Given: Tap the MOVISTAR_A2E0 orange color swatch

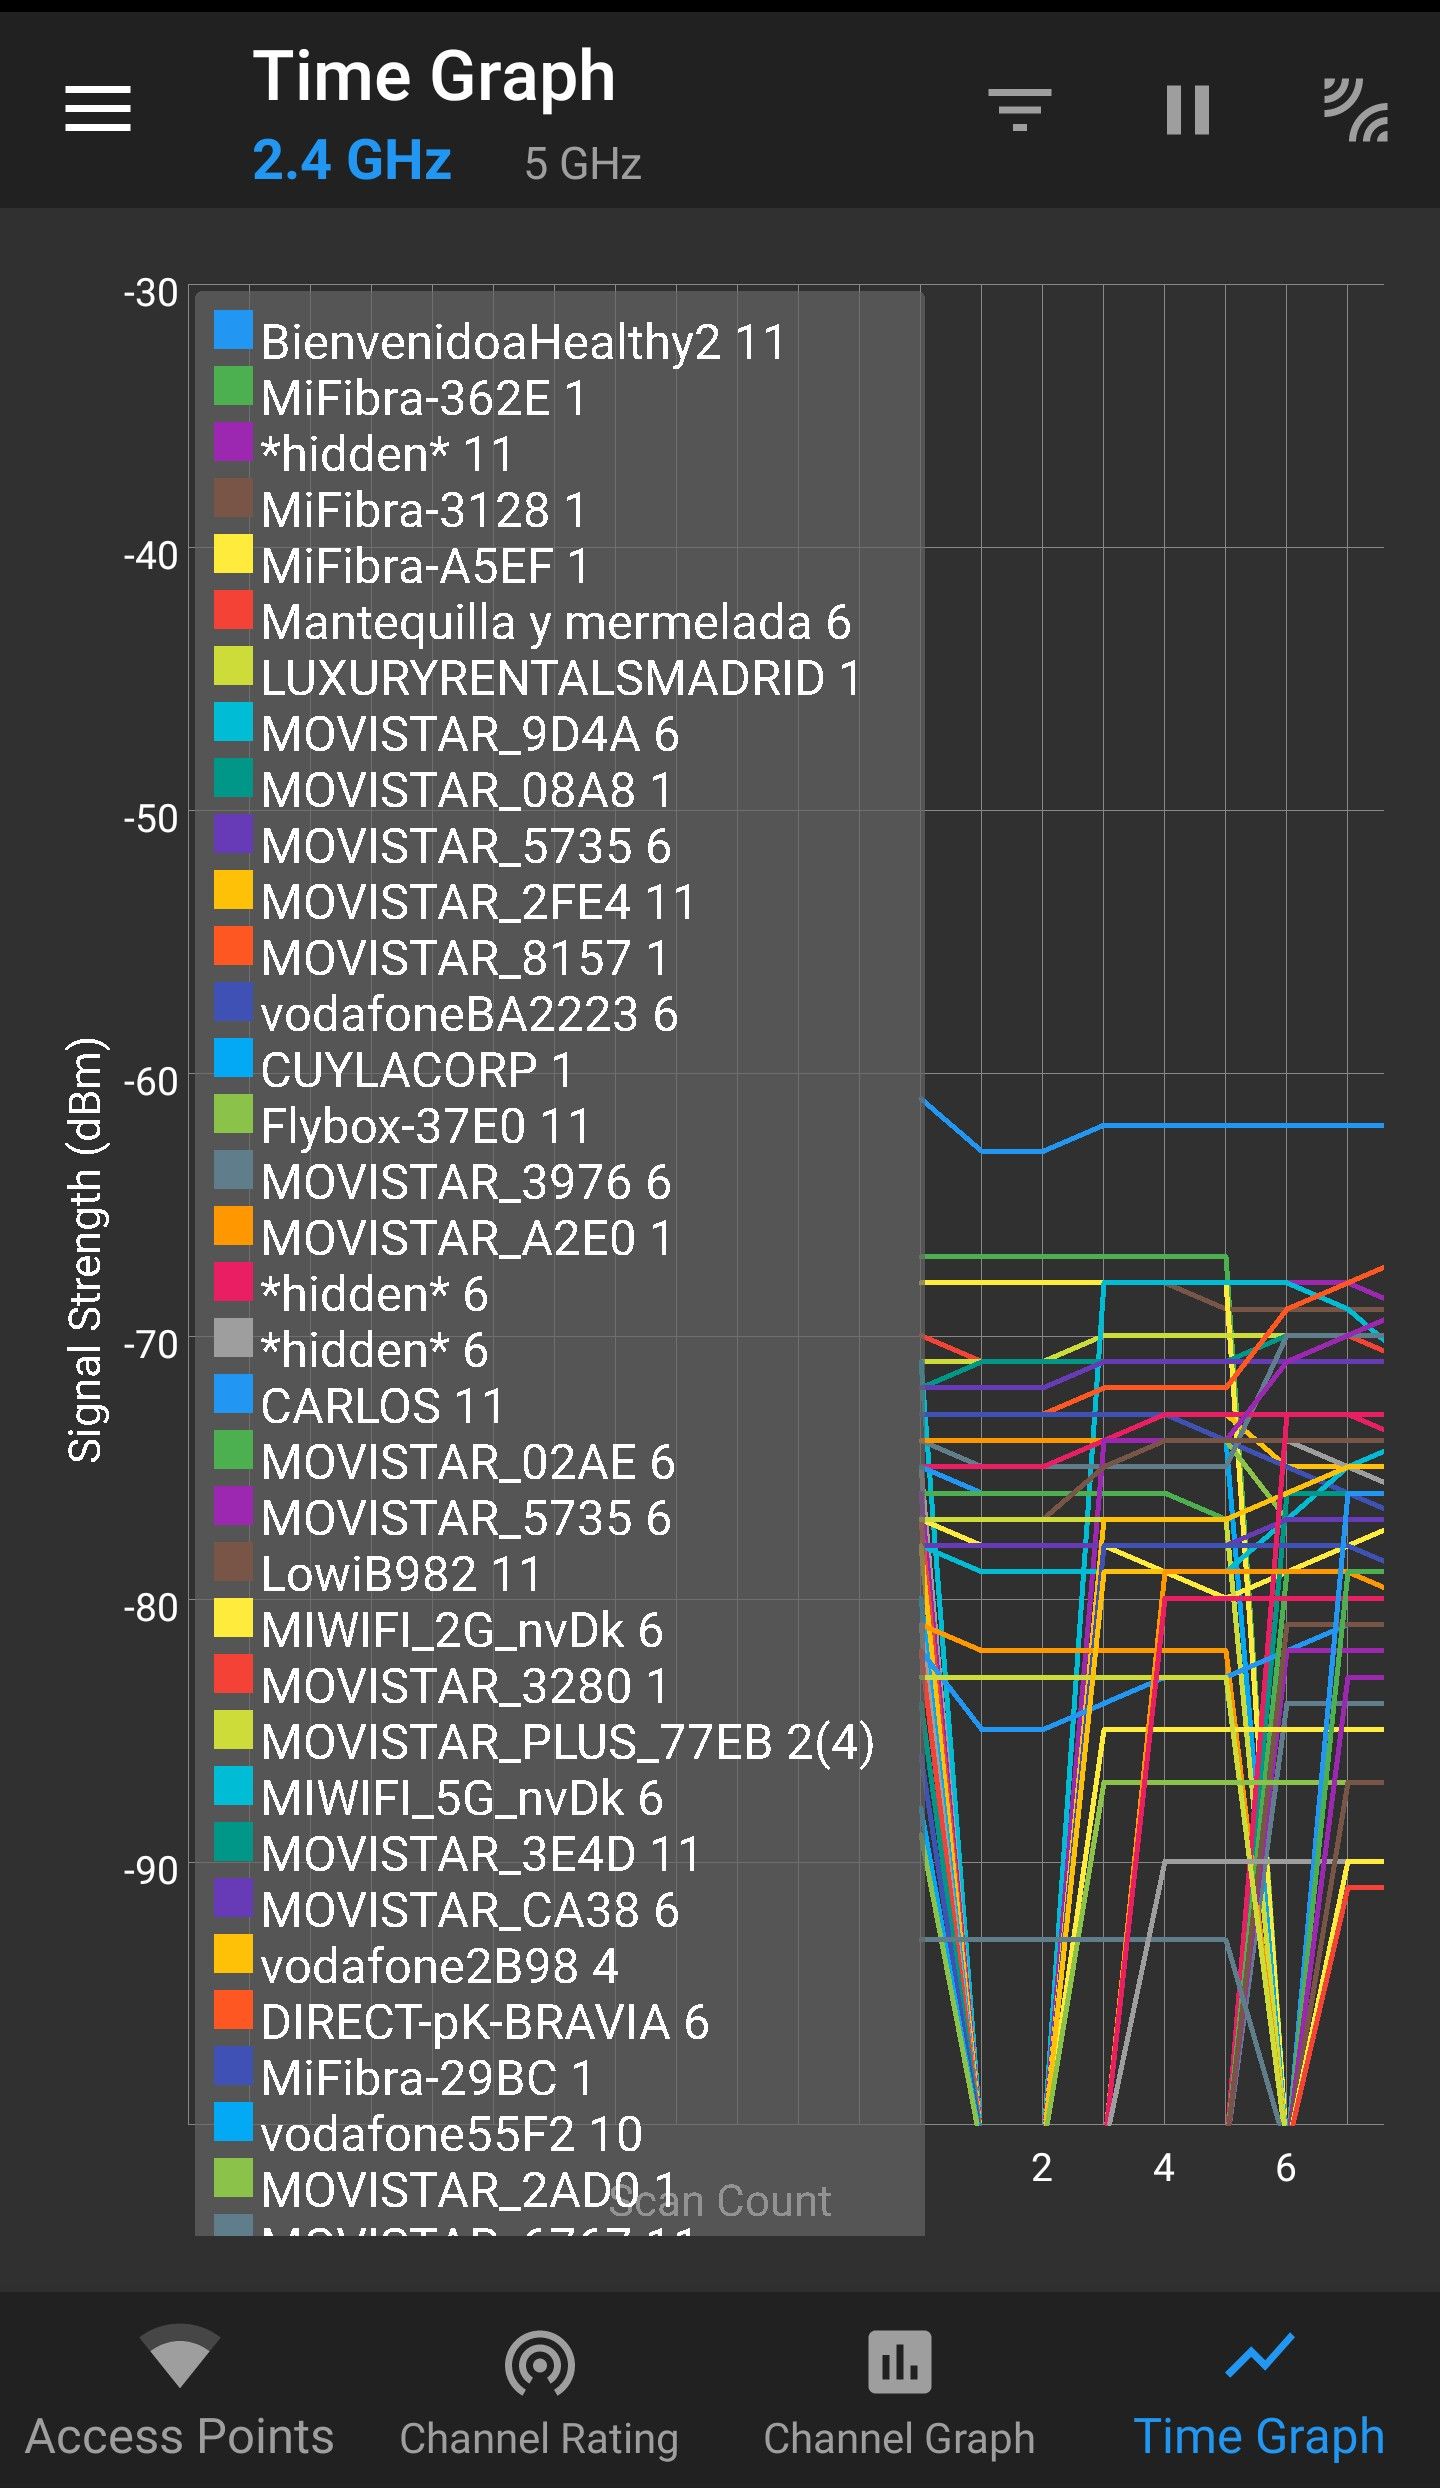Looking at the screenshot, I should 233,1226.
